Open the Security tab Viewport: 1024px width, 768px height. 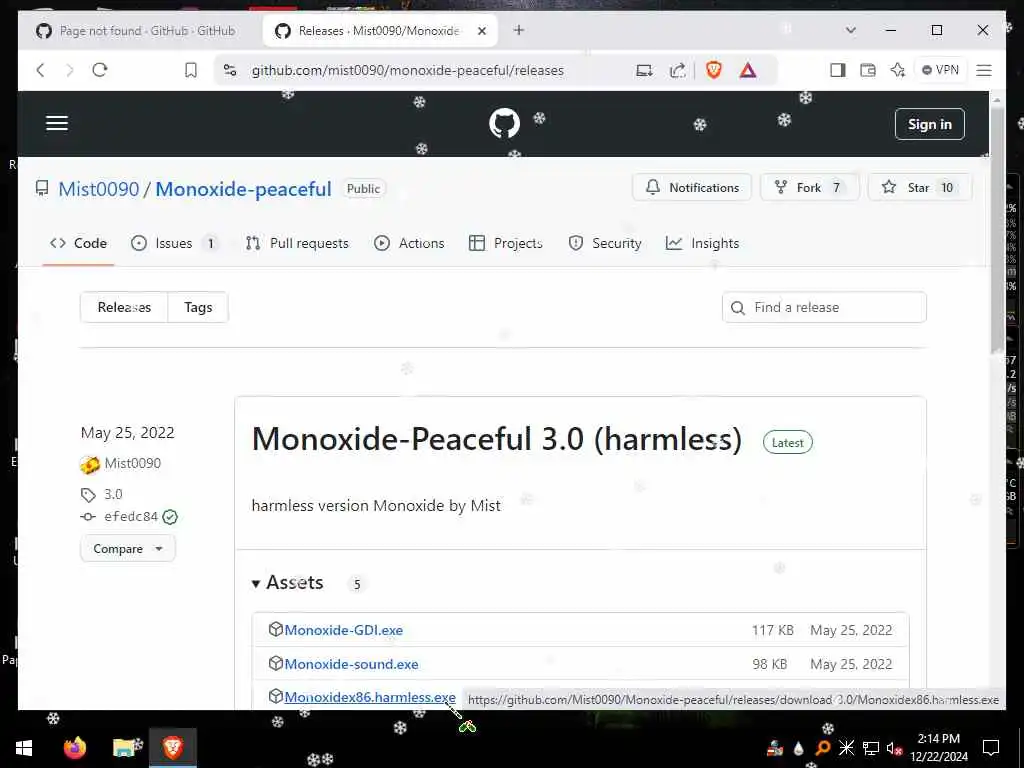click(605, 243)
